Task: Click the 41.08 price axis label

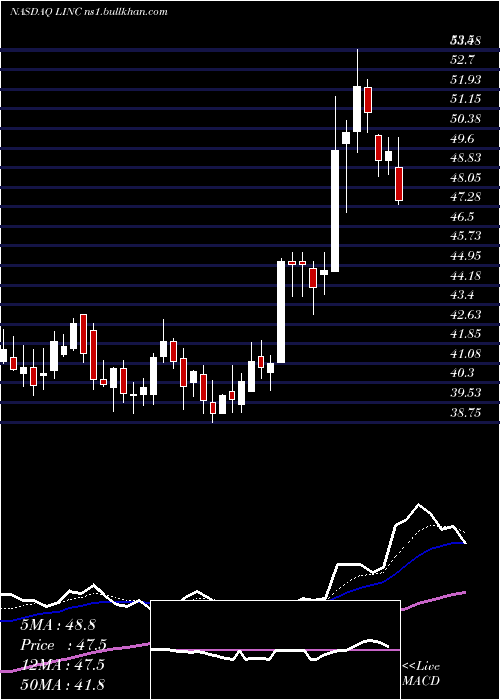Action: tap(466, 354)
